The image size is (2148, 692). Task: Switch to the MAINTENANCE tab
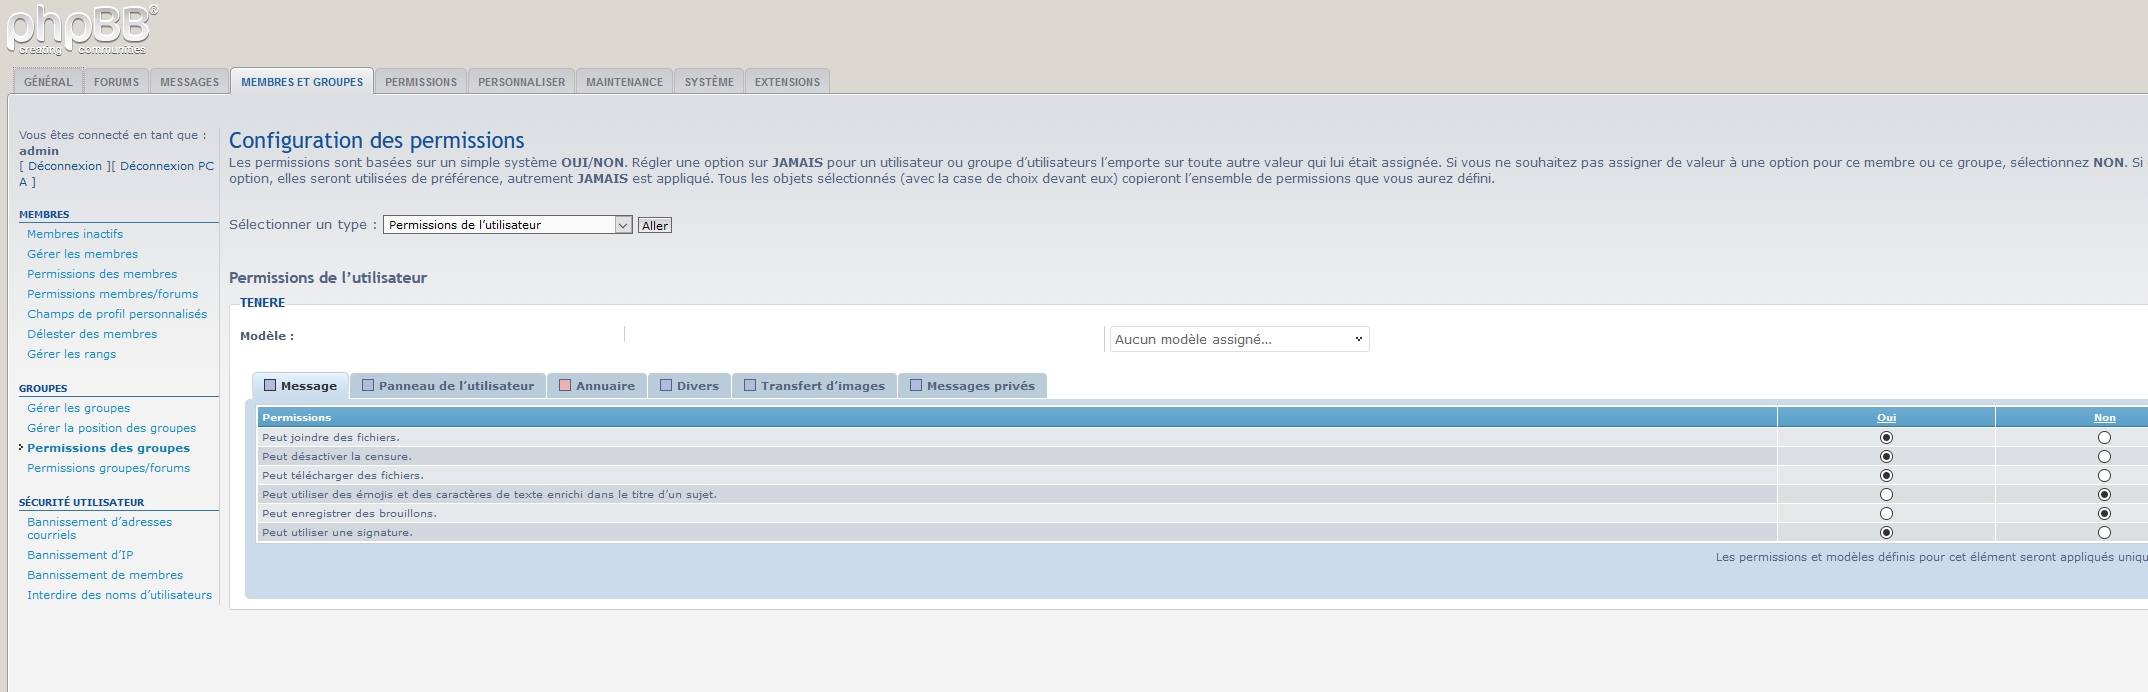[x=624, y=82]
